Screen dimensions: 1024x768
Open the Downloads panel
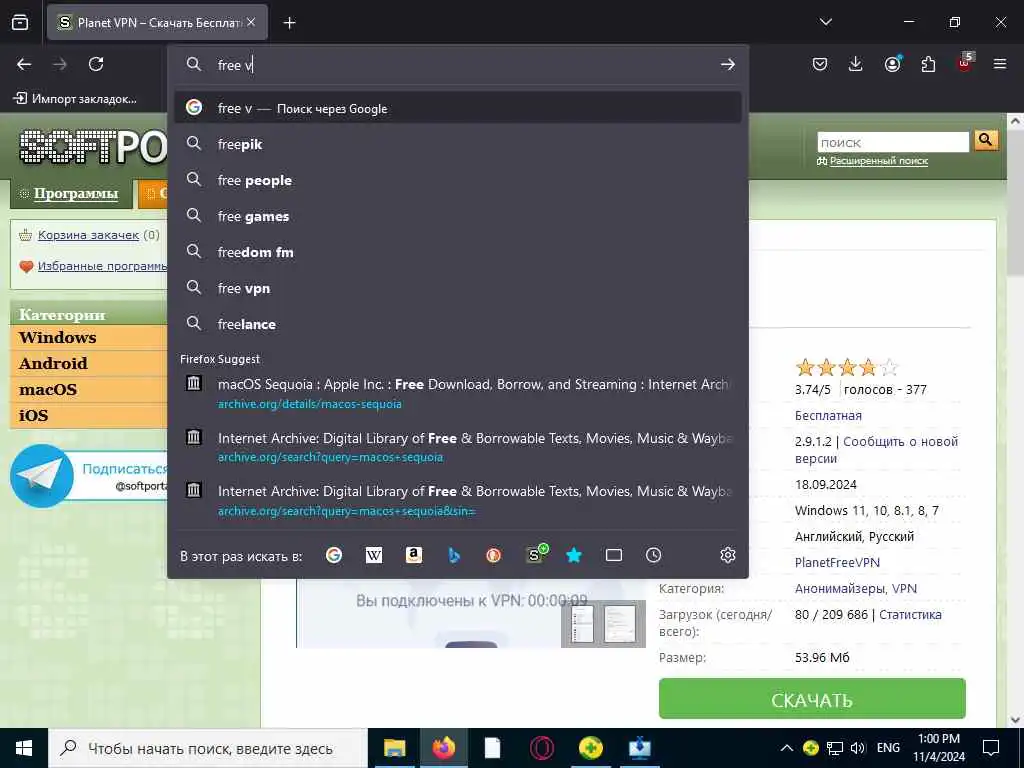[856, 64]
